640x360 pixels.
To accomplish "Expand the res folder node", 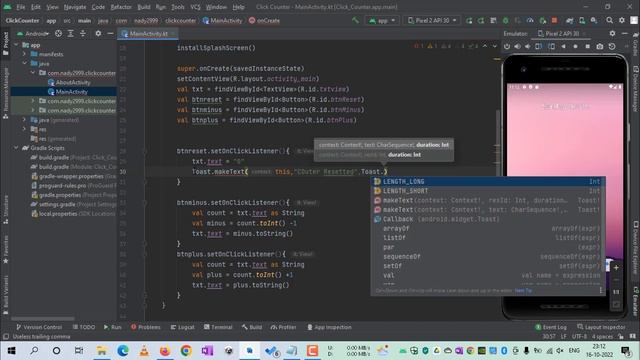I will pos(24,129).
